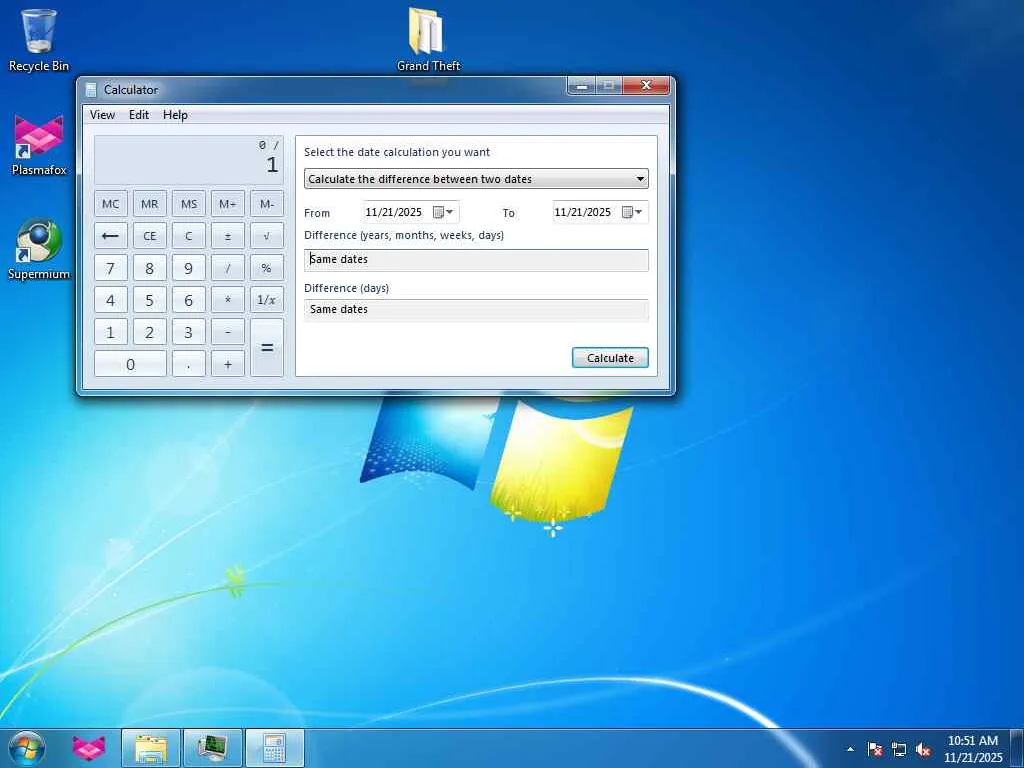Open the Recycle Bin desktop icon

(x=39, y=39)
